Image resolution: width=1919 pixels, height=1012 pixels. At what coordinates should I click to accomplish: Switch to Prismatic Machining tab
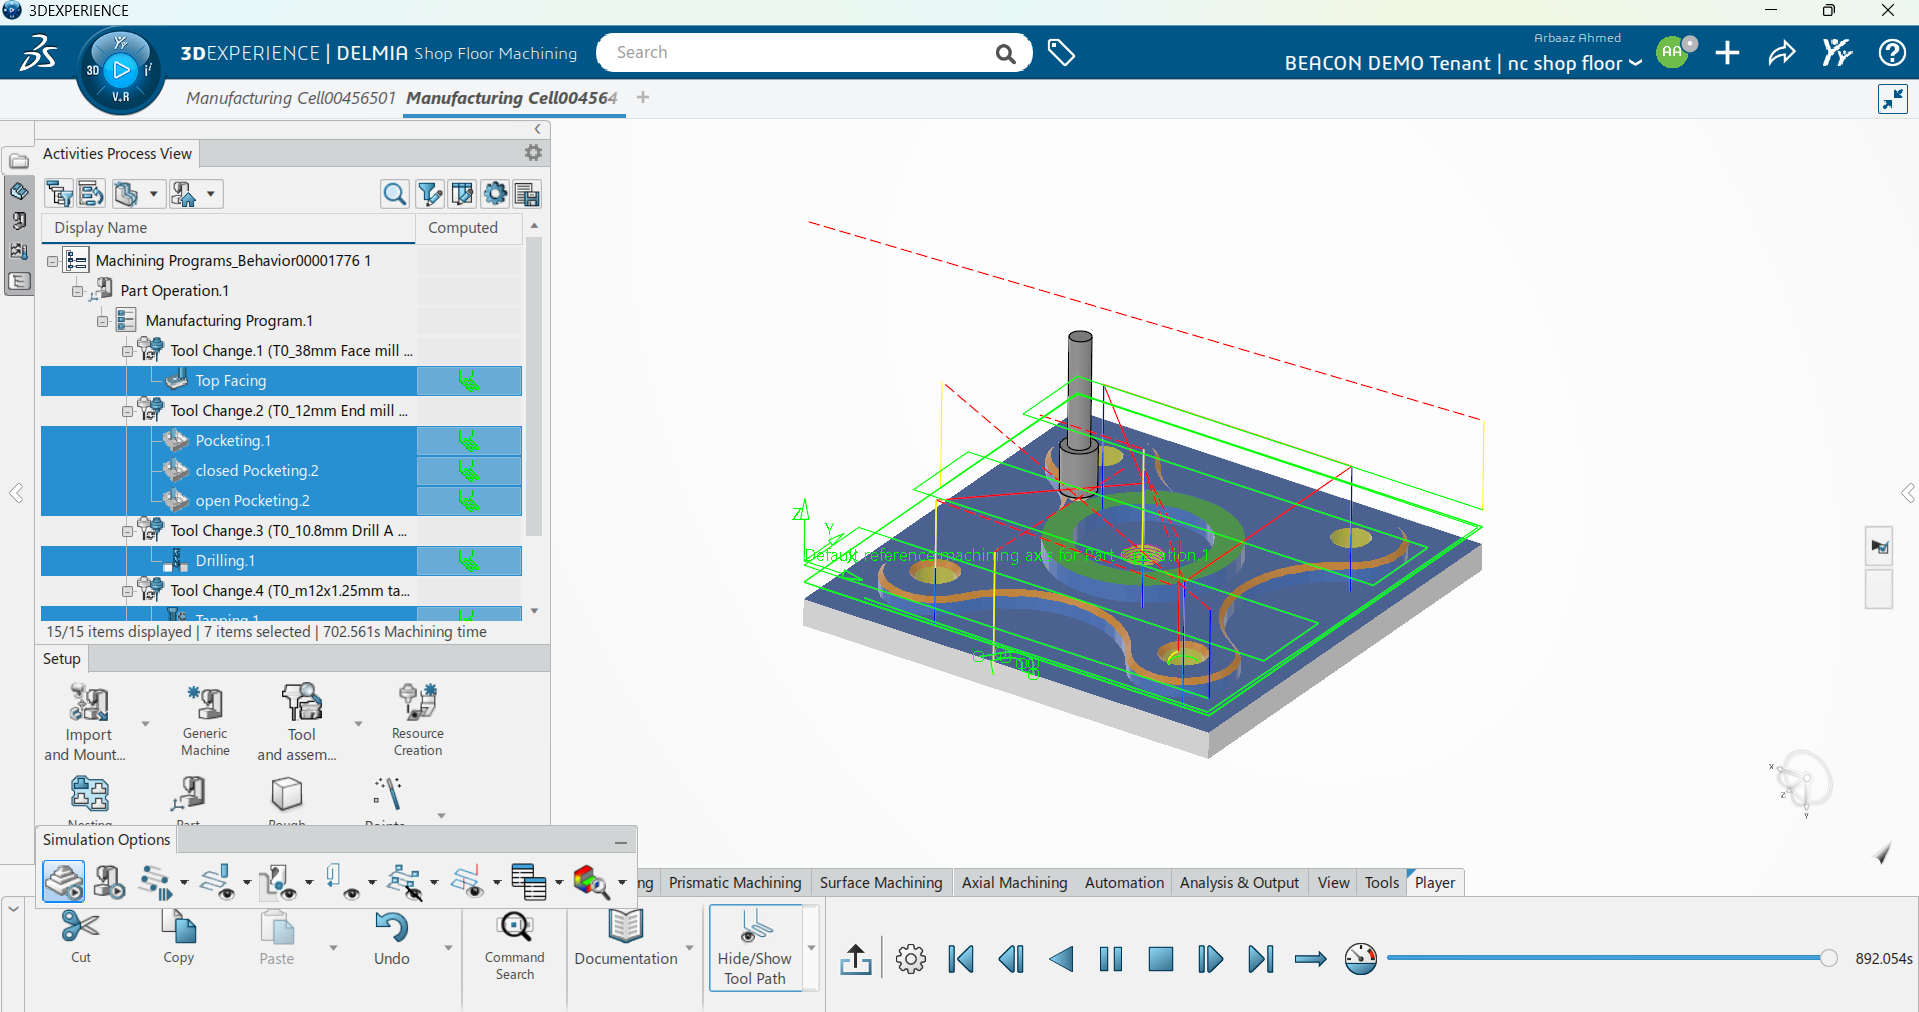[735, 882]
